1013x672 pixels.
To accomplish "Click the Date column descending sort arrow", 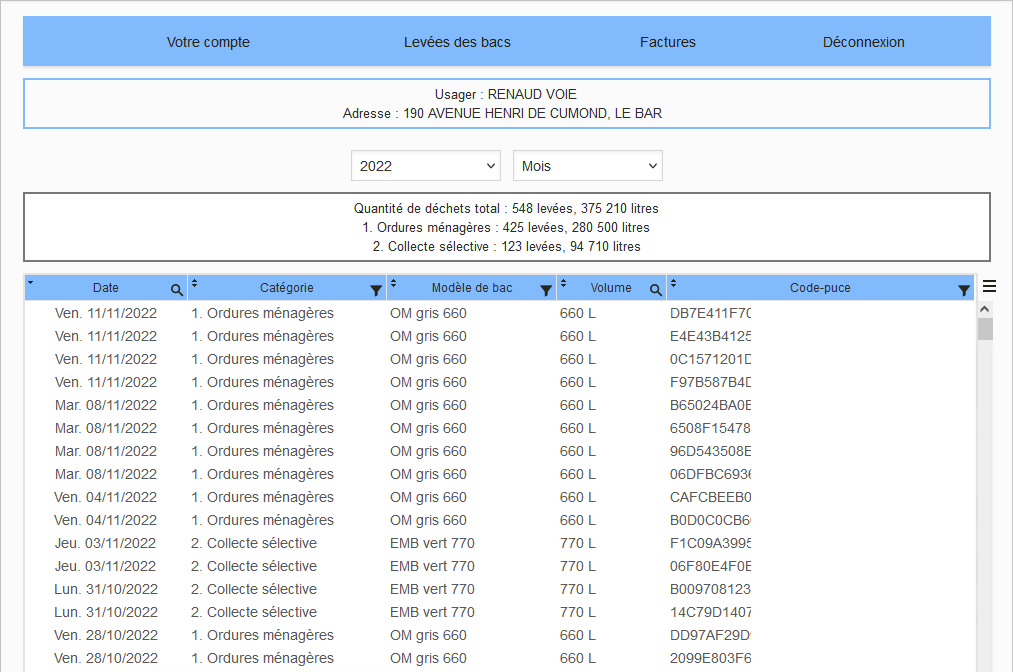I will tap(31, 284).
